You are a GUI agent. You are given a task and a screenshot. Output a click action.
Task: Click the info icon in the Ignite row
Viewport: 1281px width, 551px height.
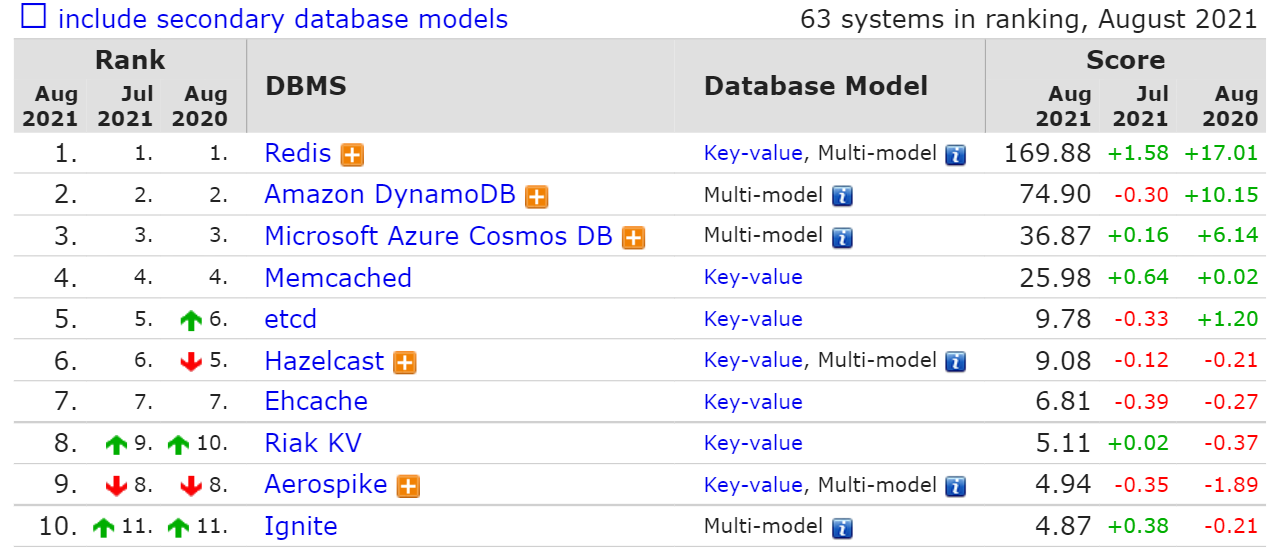[842, 527]
